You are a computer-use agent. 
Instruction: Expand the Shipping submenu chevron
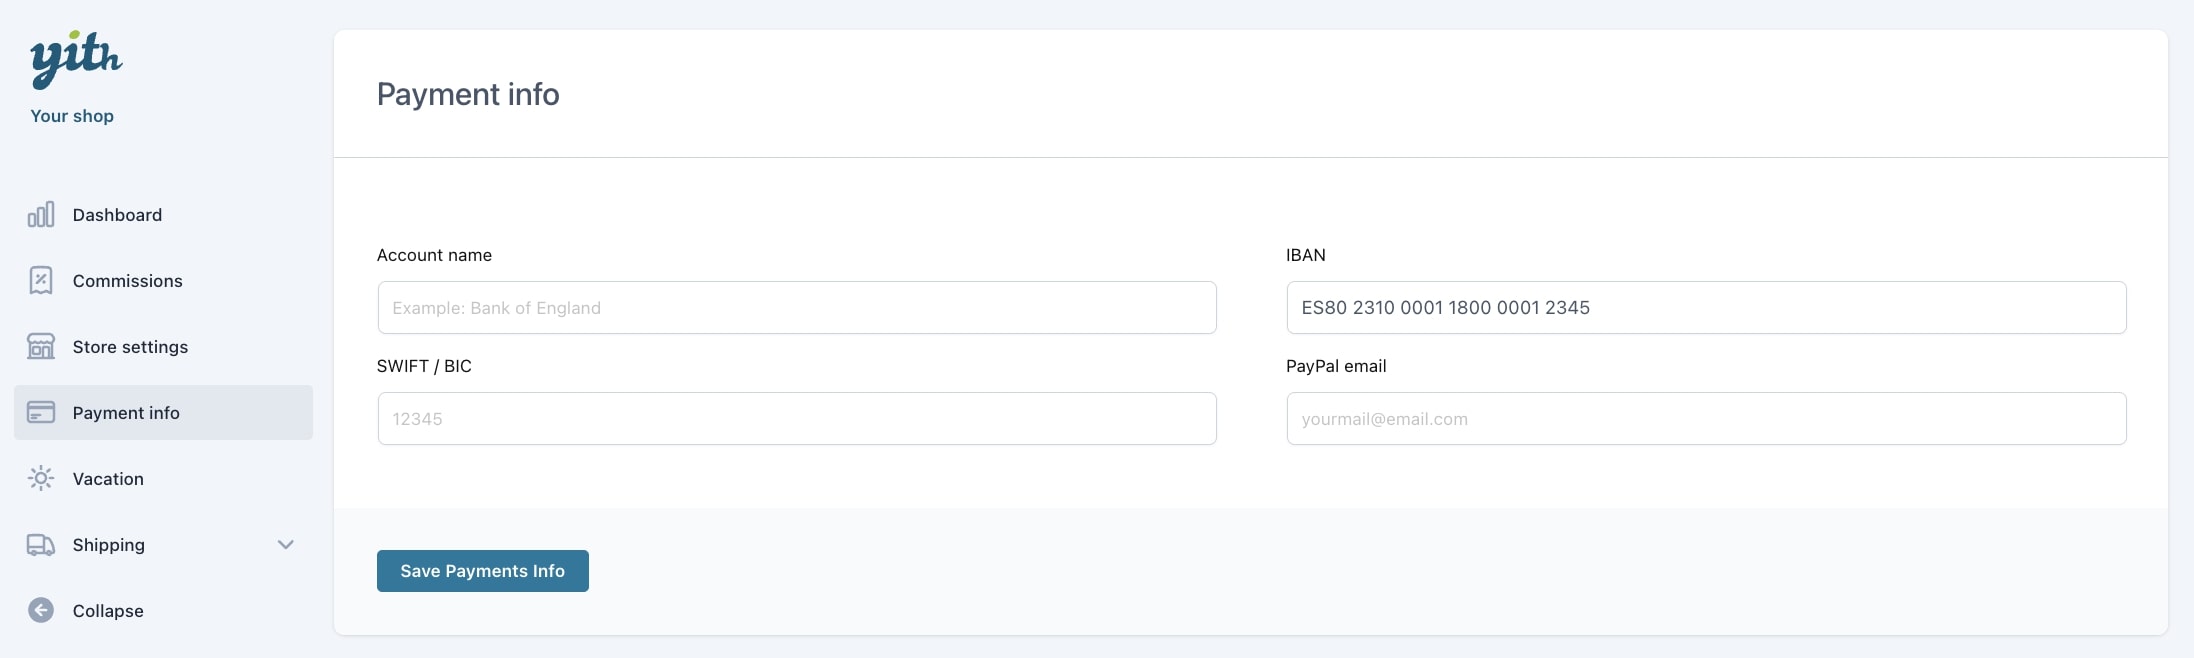click(286, 545)
